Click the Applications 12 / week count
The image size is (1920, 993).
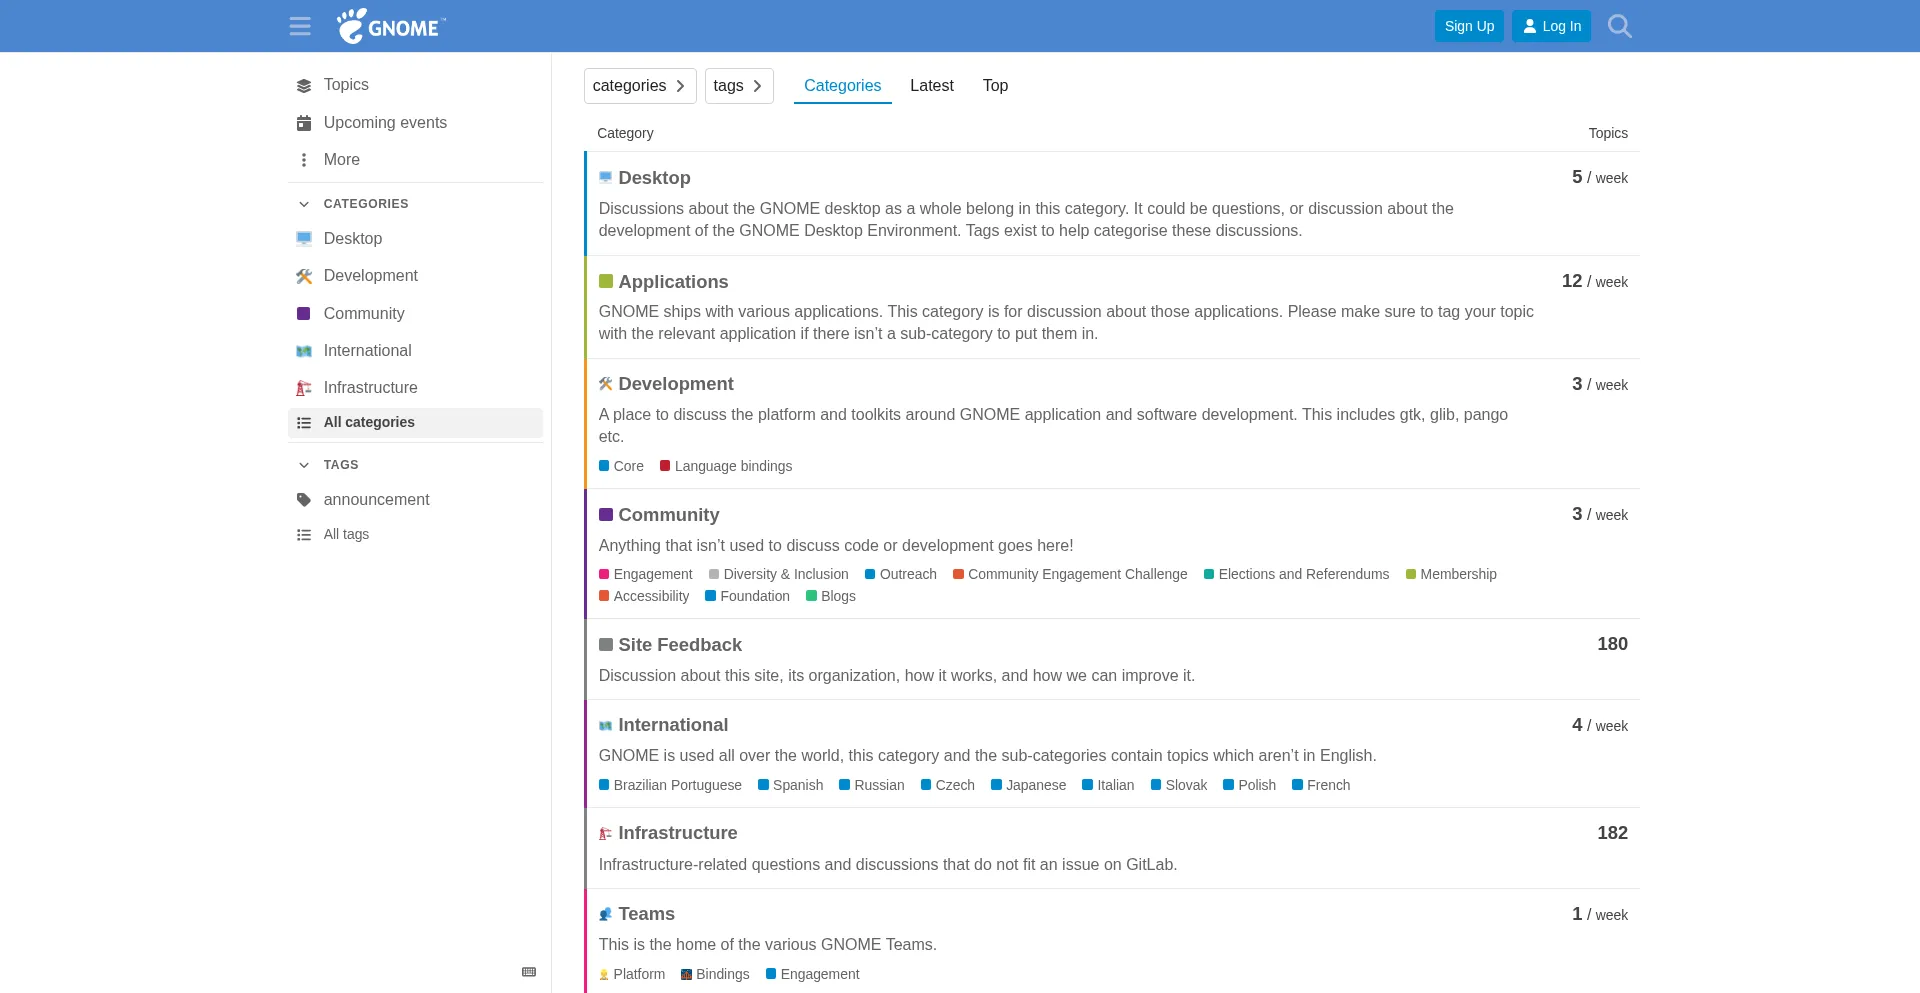point(1595,282)
